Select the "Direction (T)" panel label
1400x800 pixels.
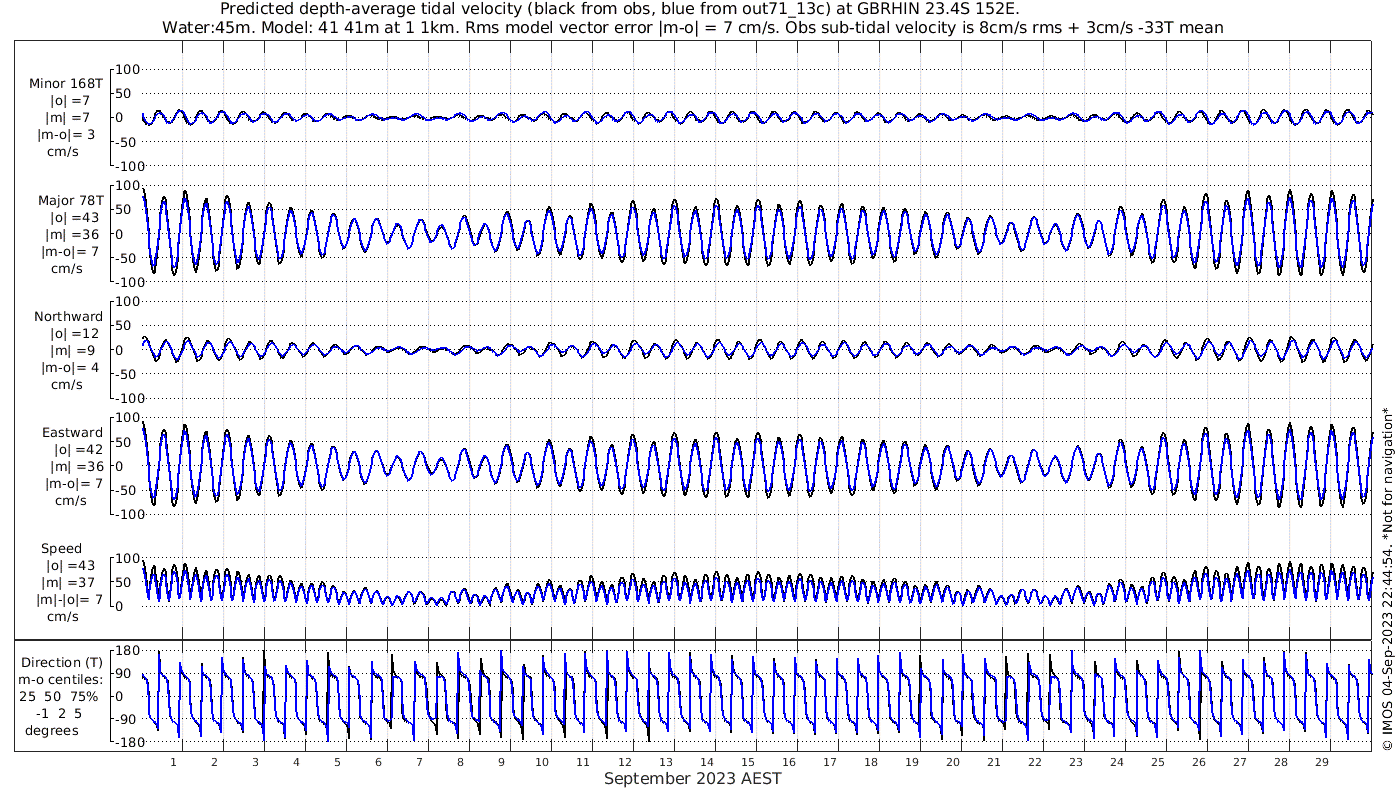[x=62, y=662]
